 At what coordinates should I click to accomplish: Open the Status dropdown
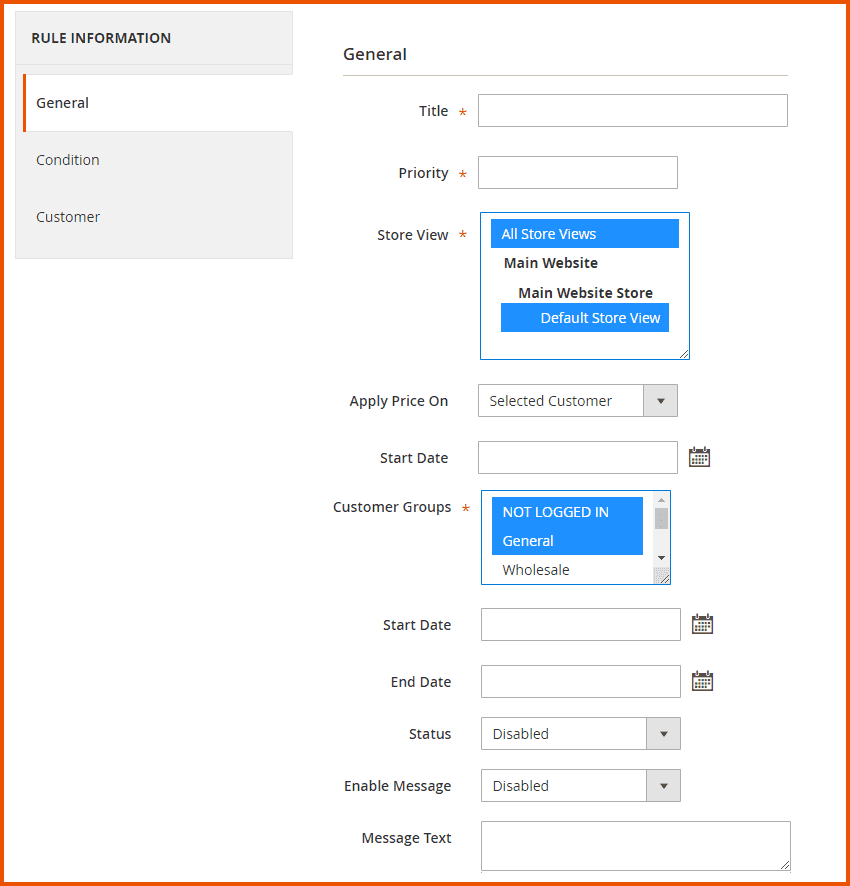coord(662,734)
